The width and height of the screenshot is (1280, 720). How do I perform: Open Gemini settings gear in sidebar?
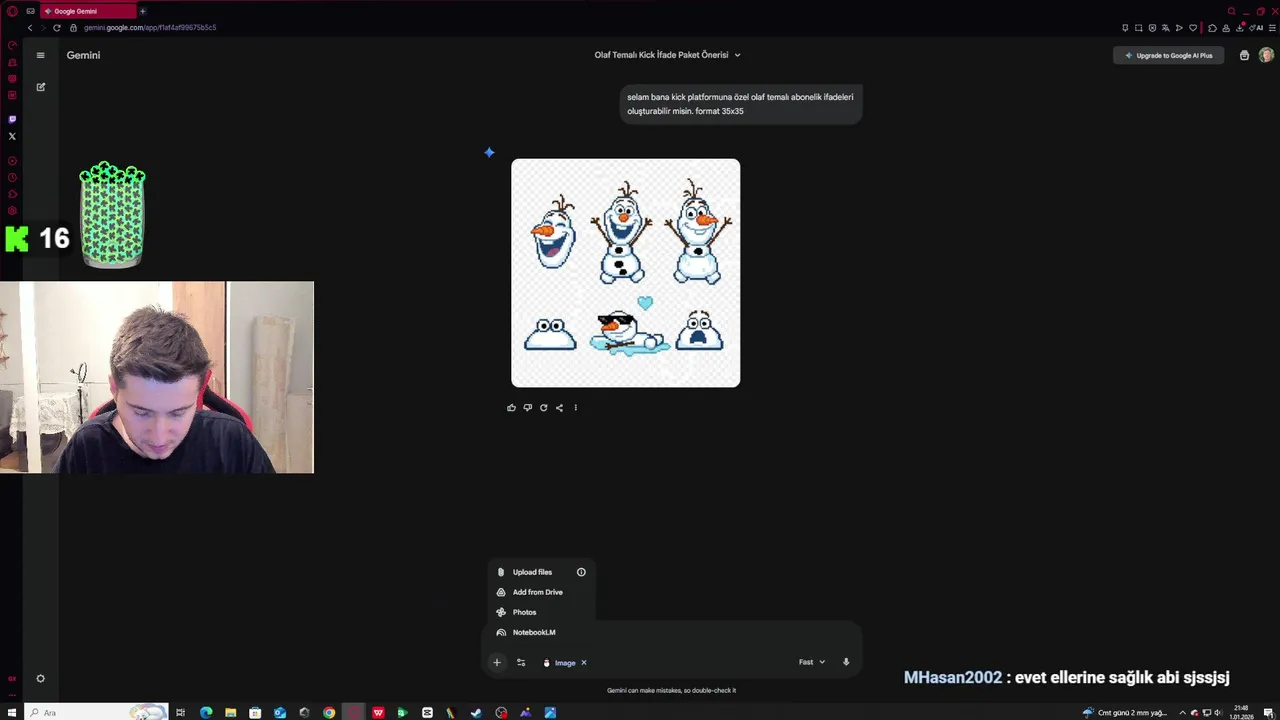(x=40, y=678)
